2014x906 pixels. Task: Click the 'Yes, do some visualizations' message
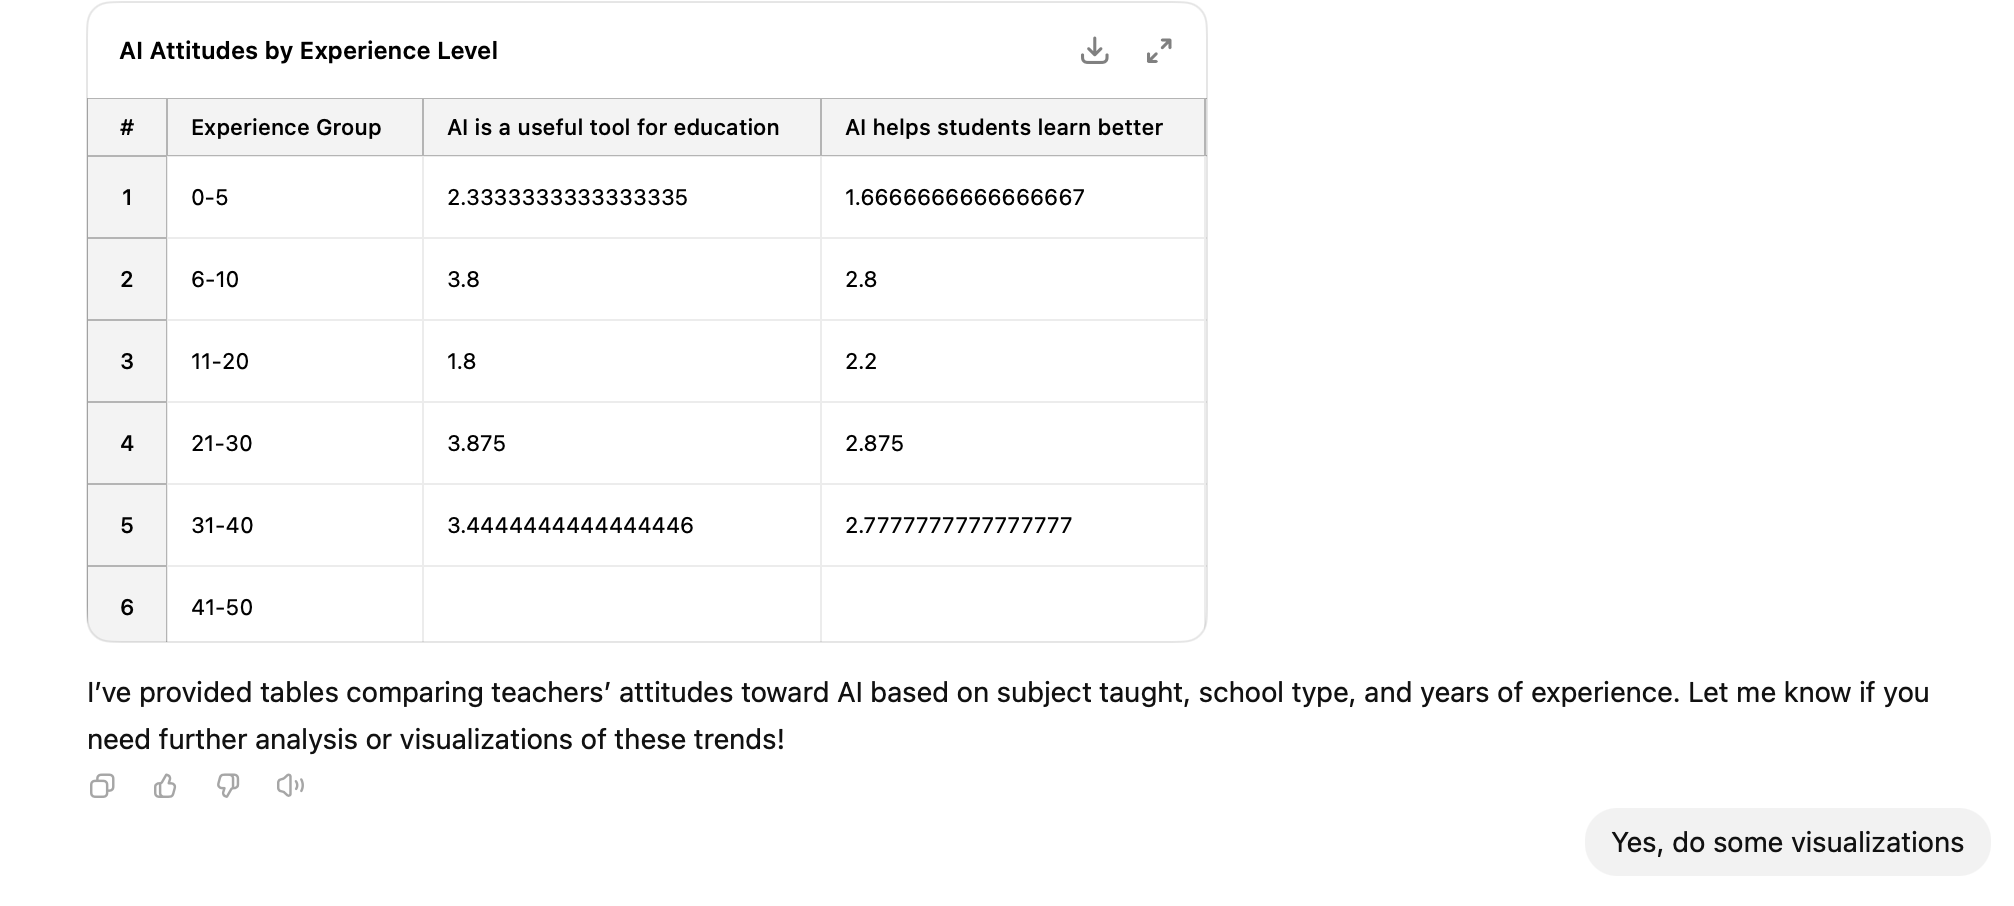pos(1787,842)
